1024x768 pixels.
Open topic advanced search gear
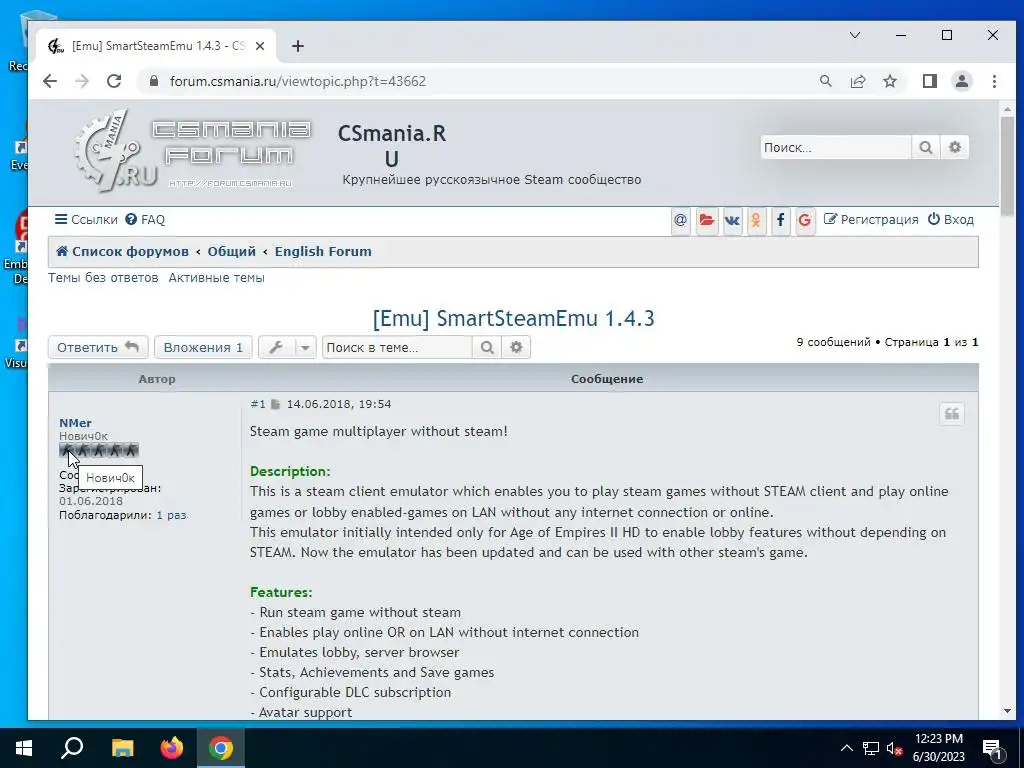coord(516,347)
